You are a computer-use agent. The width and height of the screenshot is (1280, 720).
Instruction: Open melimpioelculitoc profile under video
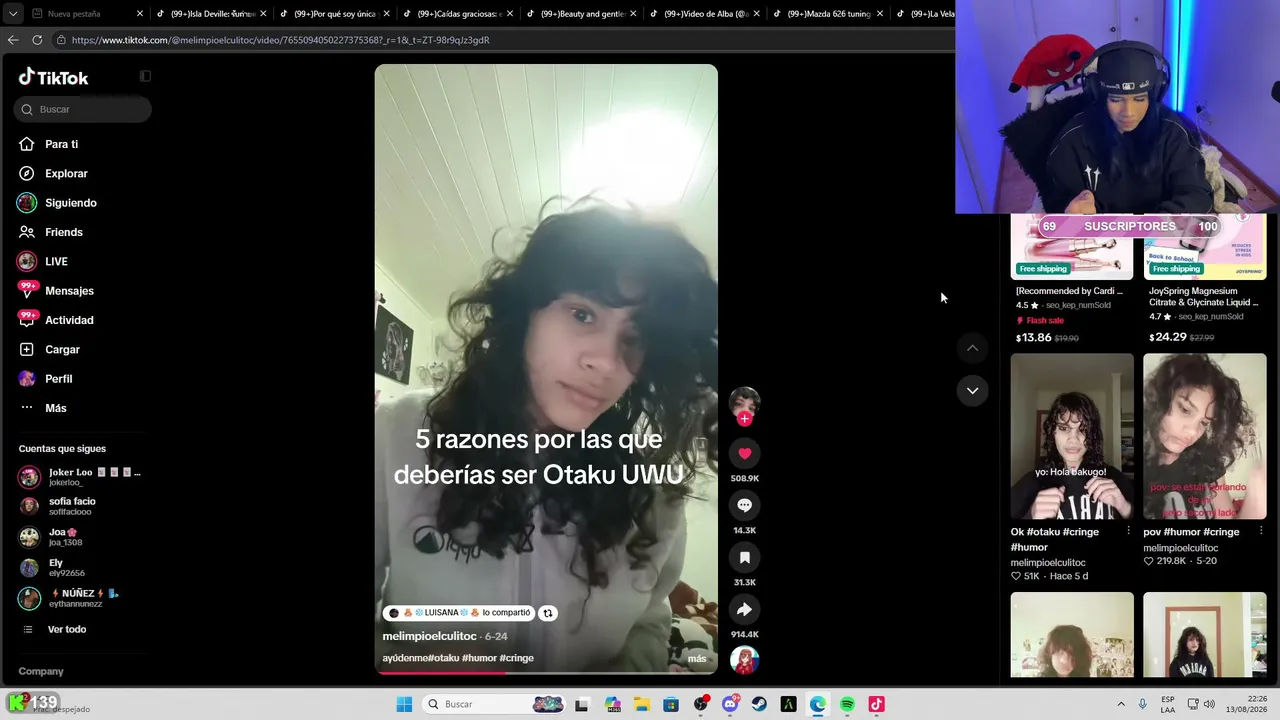pos(429,636)
